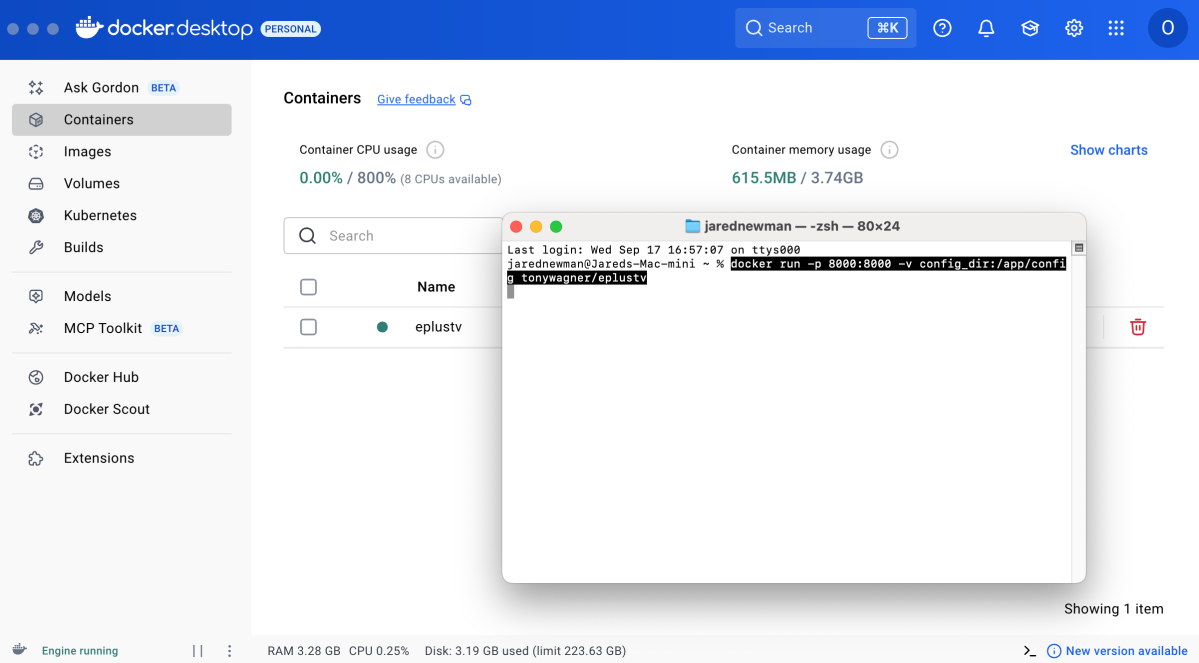Open Builds section
Screen dimensions: 1199x663
pyautogui.click(x=122, y=247)
